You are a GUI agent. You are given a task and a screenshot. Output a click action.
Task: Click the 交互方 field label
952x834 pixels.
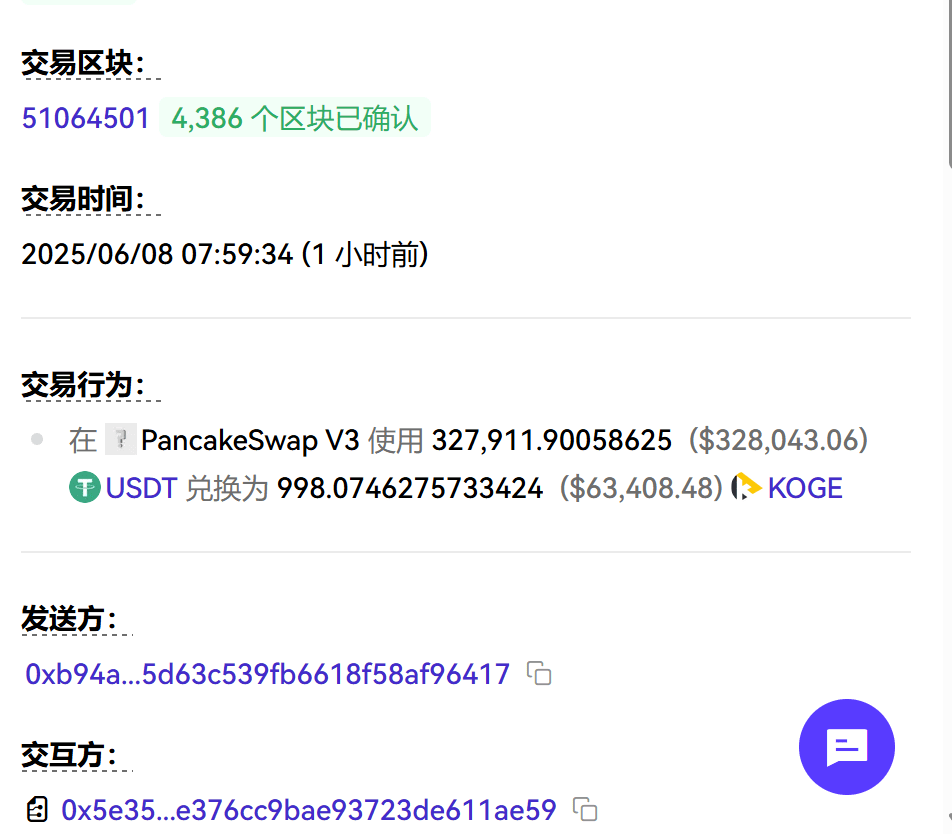(x=69, y=755)
